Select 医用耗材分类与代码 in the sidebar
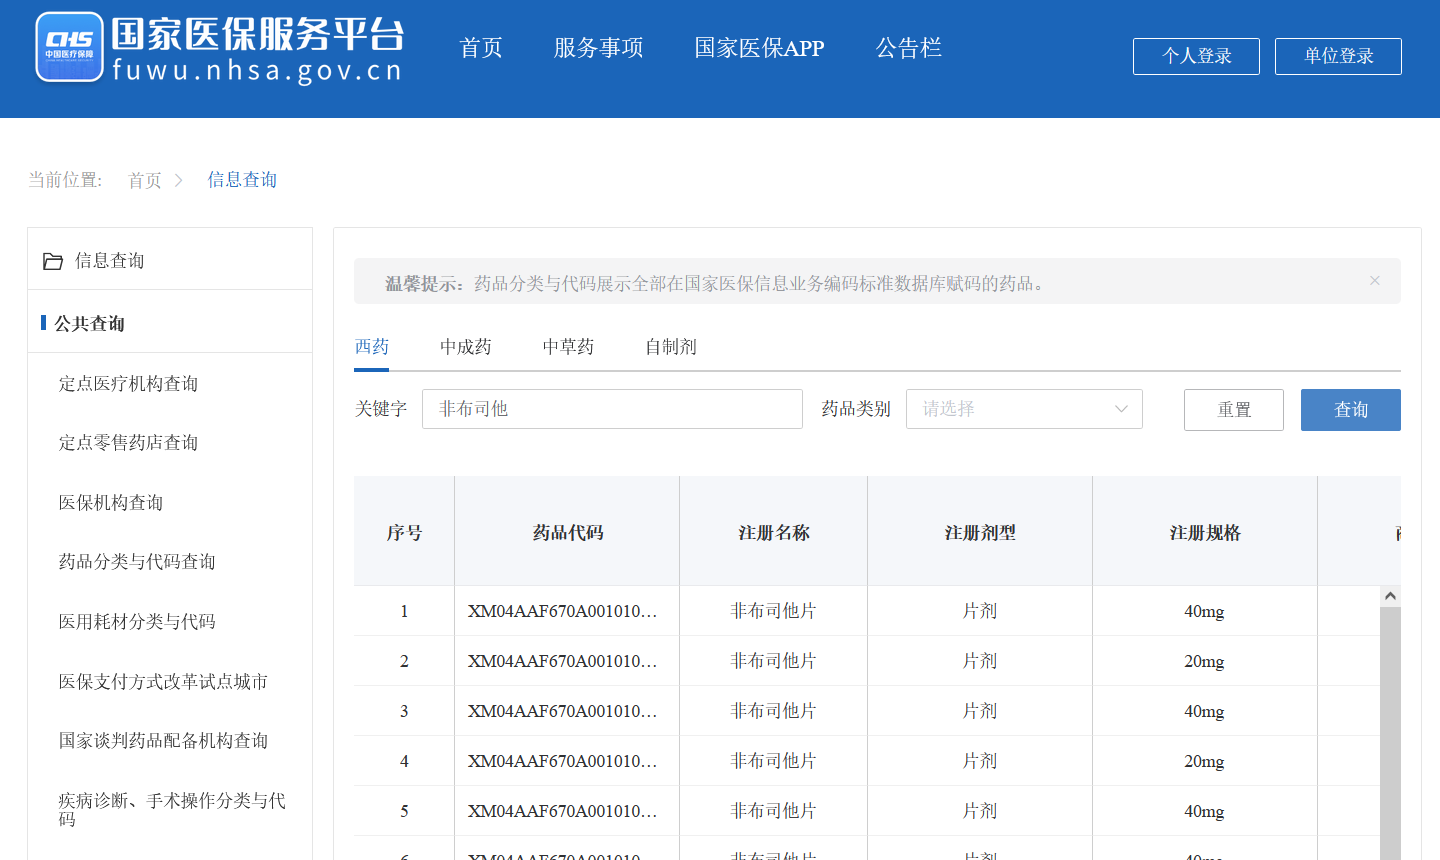The image size is (1440, 860). click(x=137, y=622)
